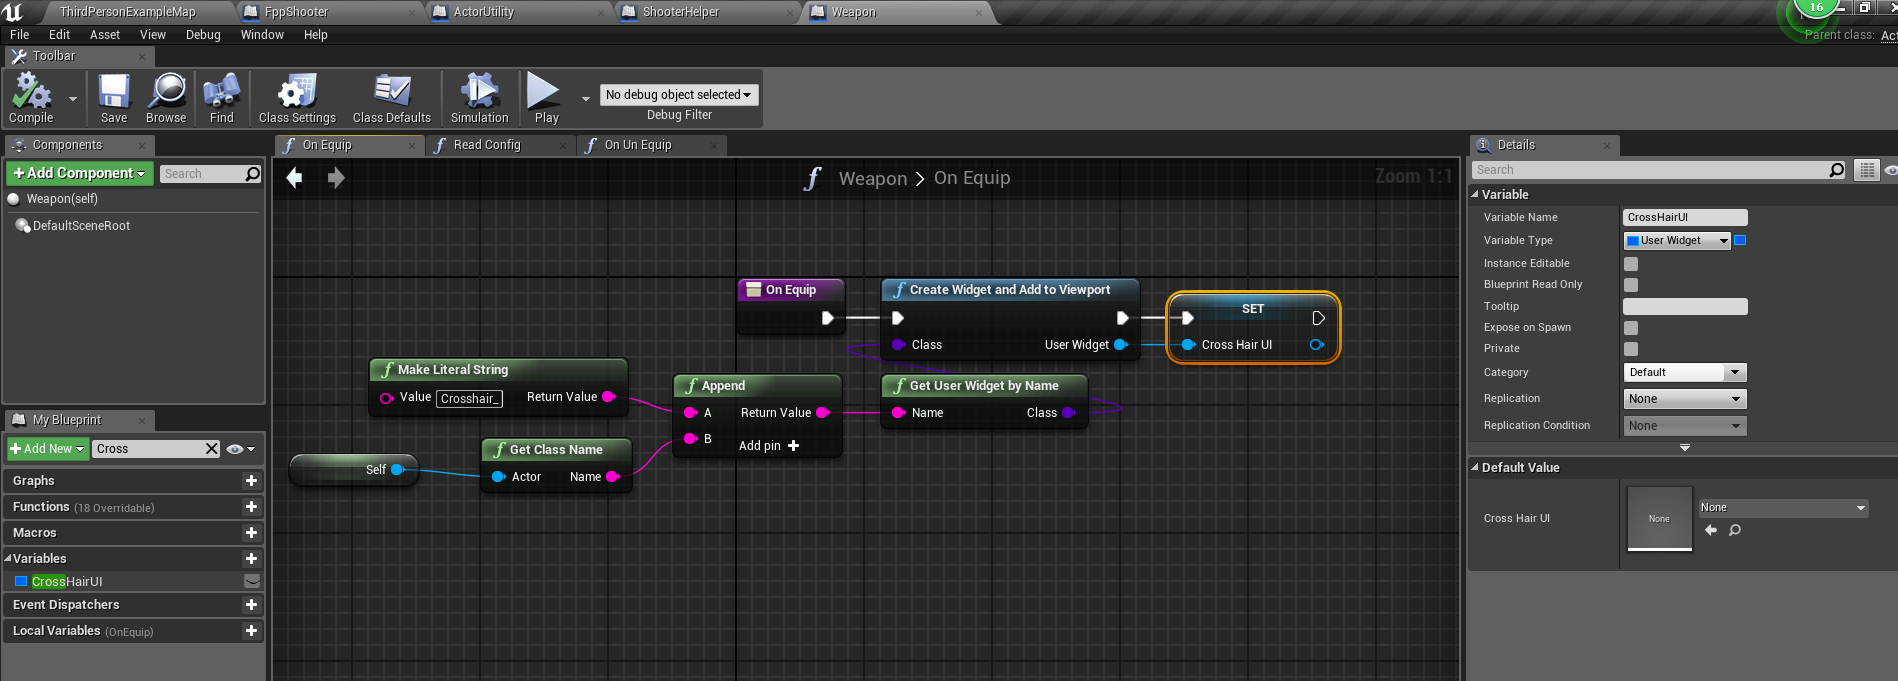Toggle Blueprint Read Only checkbox

1631,285
